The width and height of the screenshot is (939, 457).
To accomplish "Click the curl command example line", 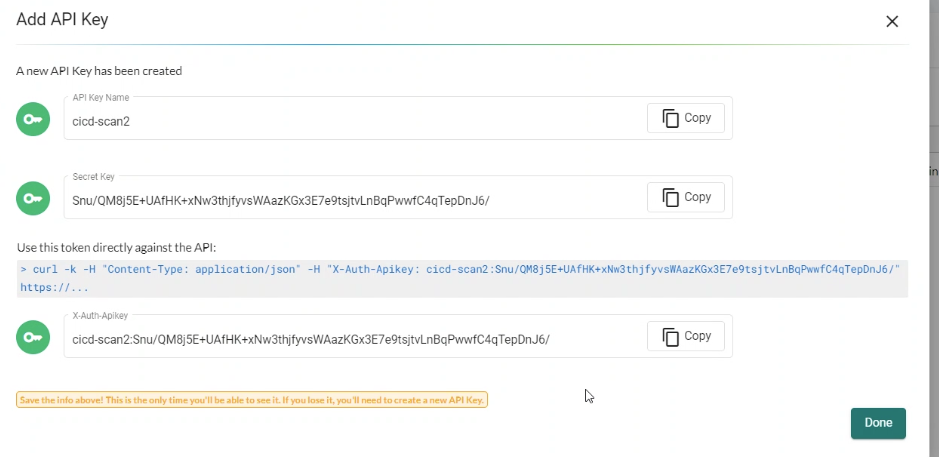I will [460, 269].
